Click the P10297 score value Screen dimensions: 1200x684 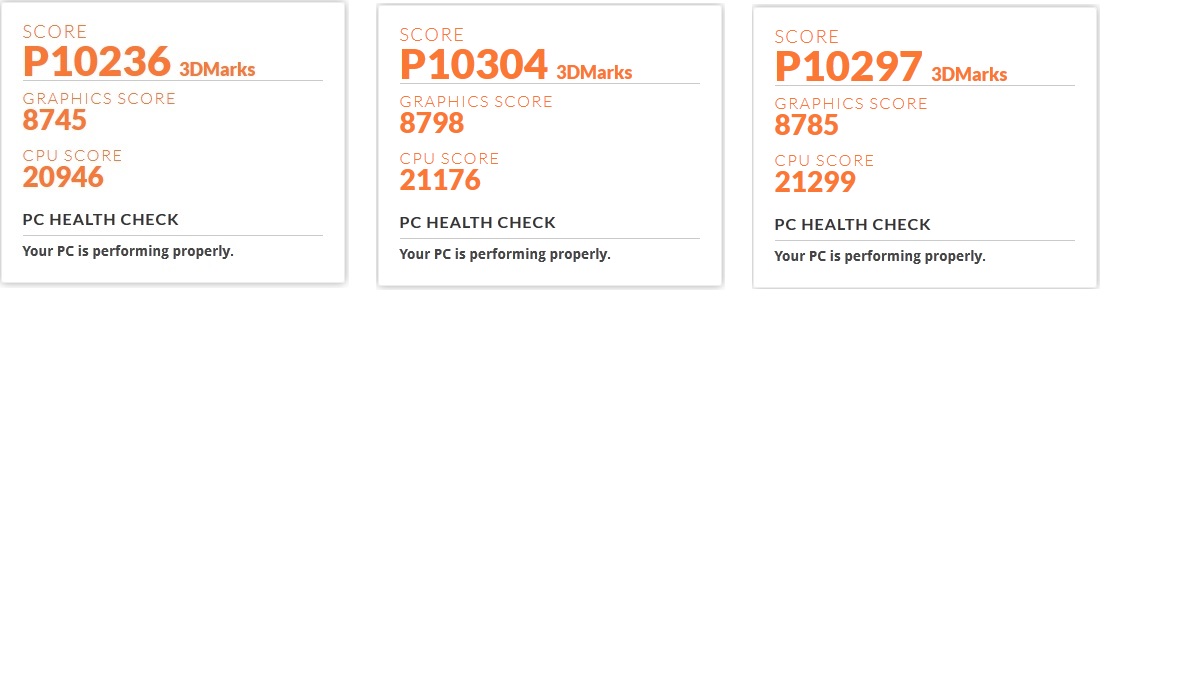tap(849, 66)
